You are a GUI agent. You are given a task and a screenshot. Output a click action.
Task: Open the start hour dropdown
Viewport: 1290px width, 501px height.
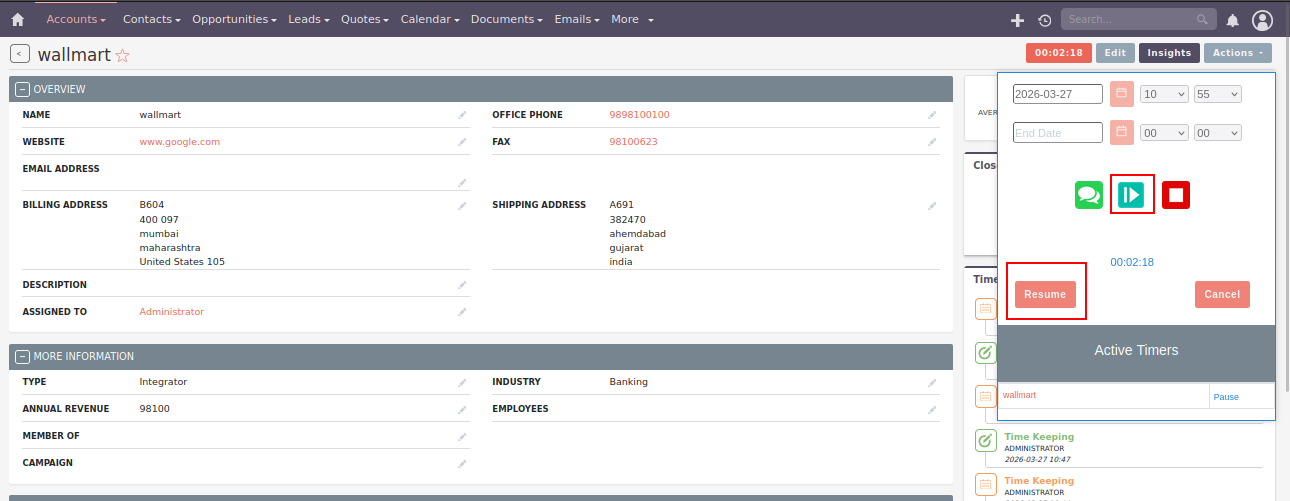coord(1163,94)
